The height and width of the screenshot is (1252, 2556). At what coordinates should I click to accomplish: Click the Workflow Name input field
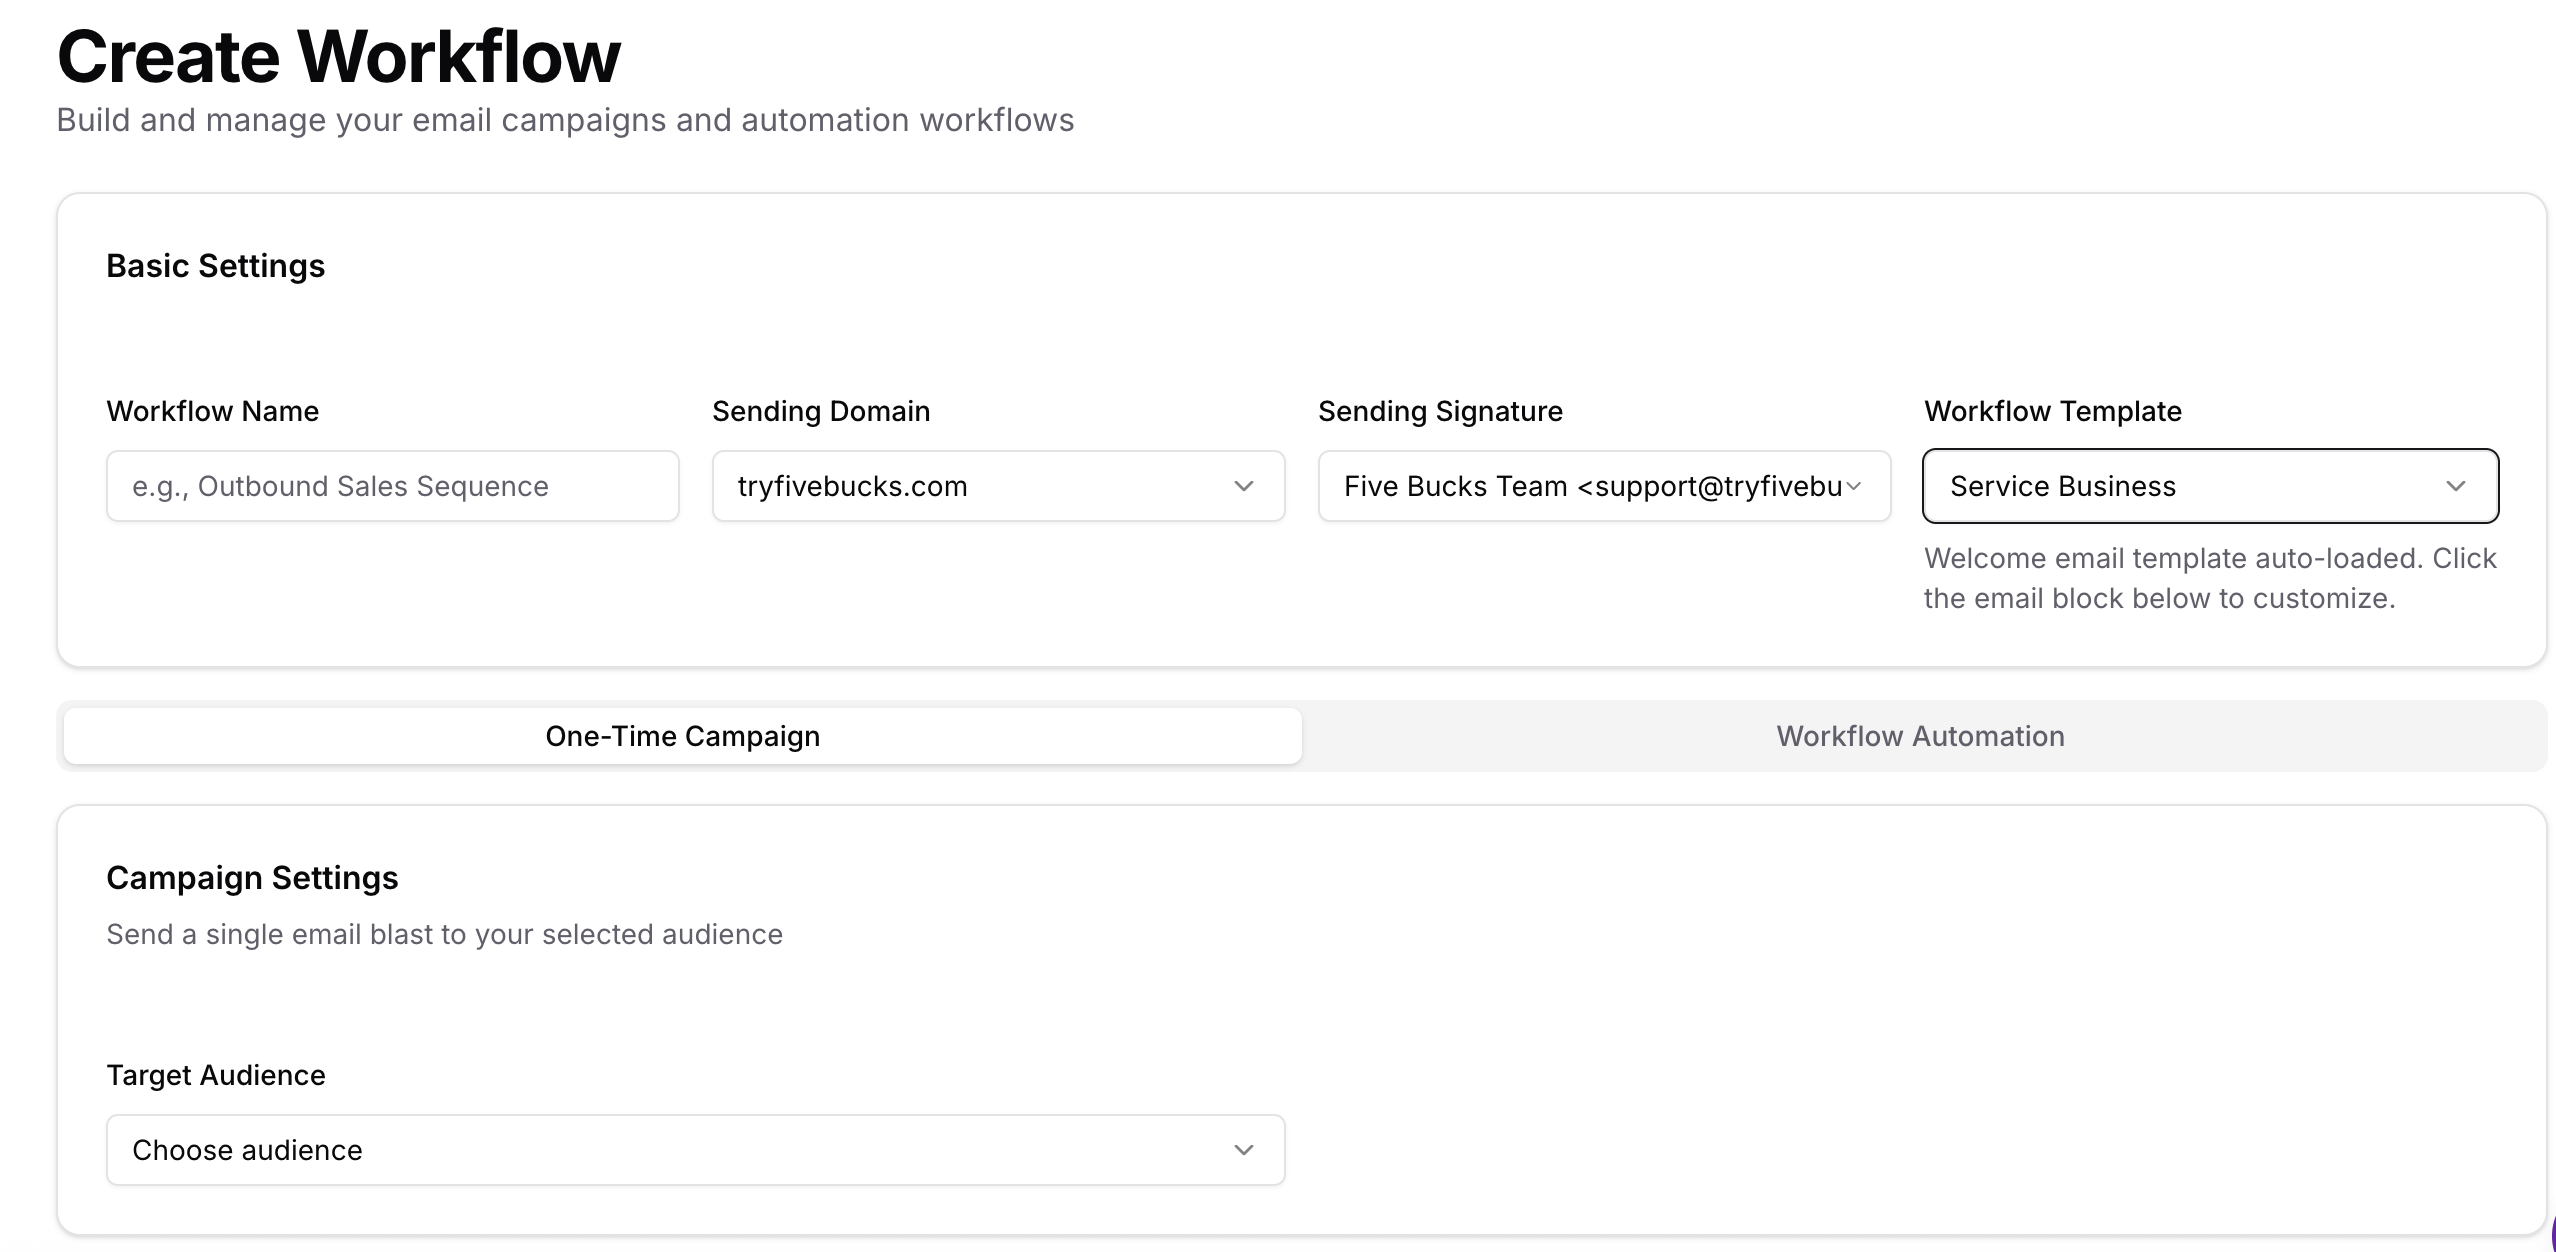point(392,486)
